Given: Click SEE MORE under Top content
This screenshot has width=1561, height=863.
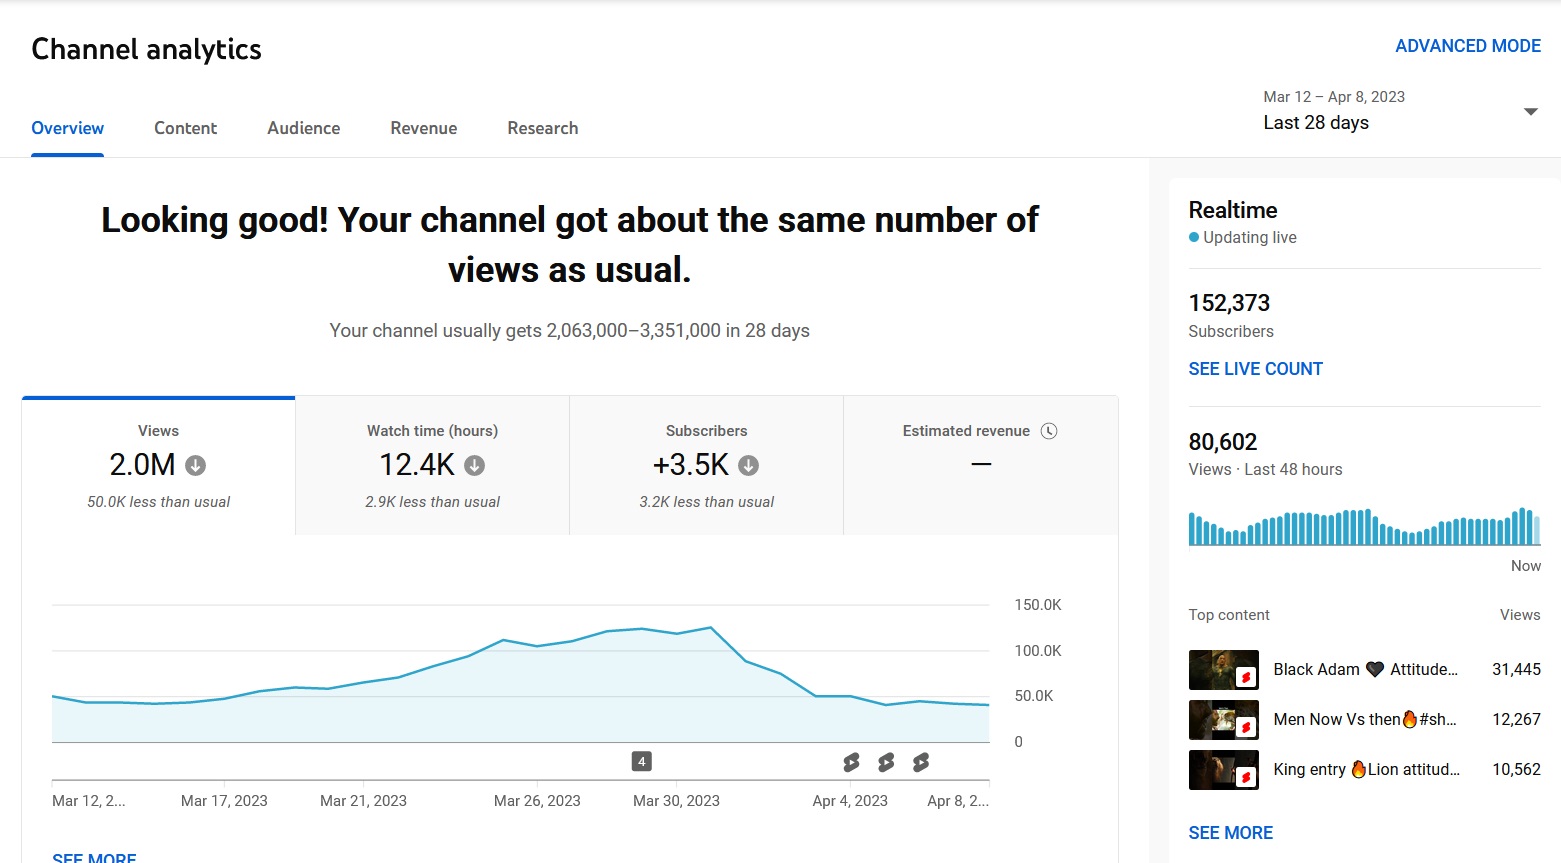Looking at the screenshot, I should tap(1230, 833).
